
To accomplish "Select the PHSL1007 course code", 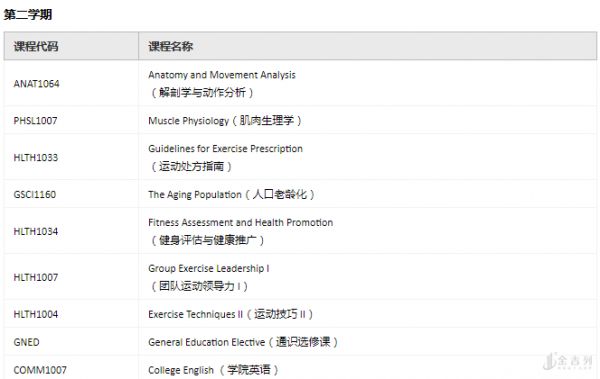I will 35,121.
